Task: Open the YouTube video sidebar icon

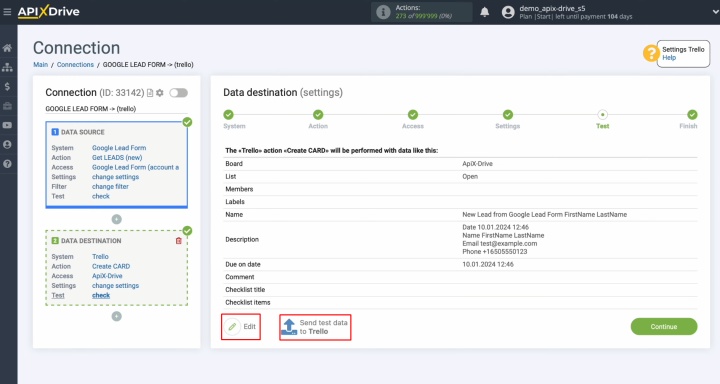Action: [x=7, y=125]
